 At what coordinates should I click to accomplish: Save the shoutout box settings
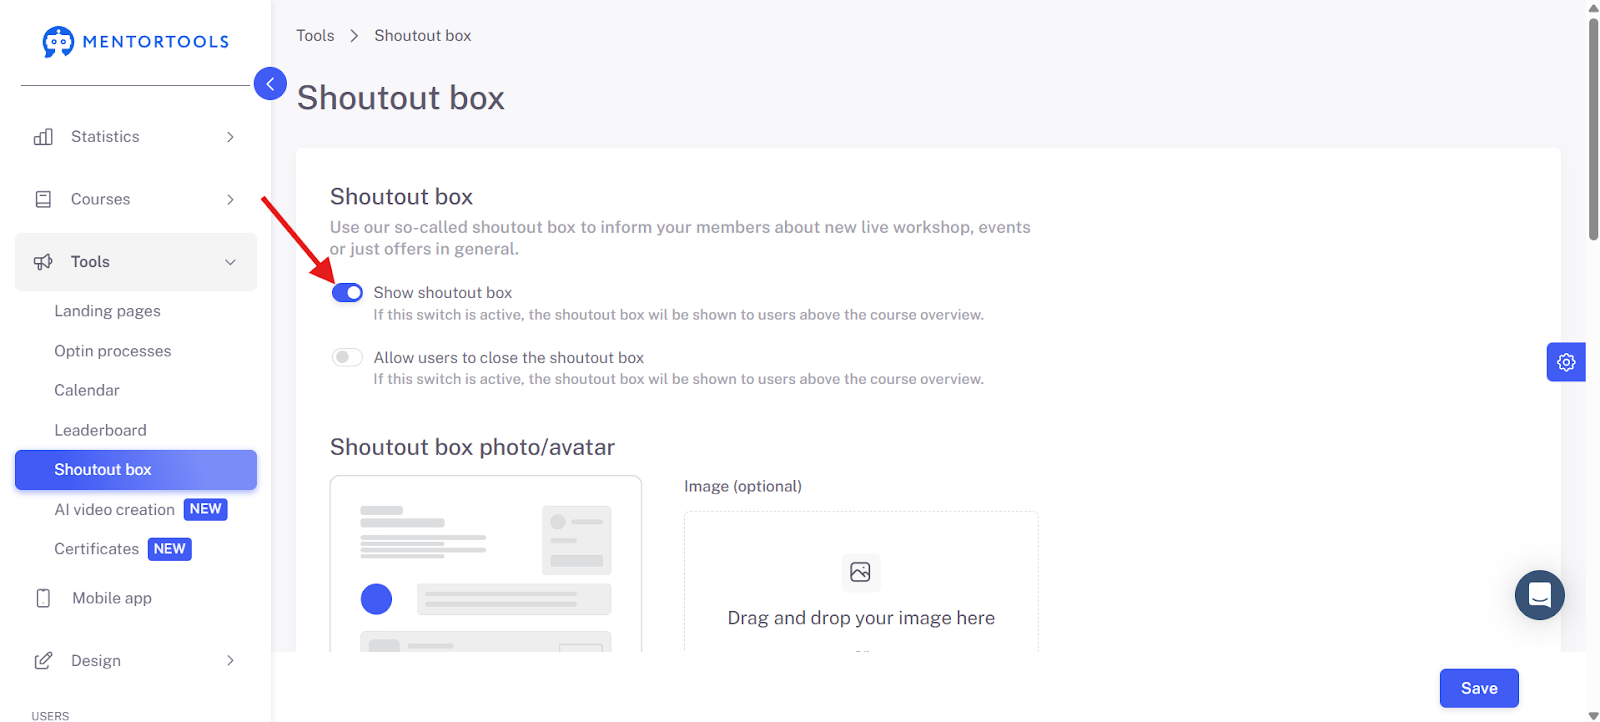click(1479, 688)
